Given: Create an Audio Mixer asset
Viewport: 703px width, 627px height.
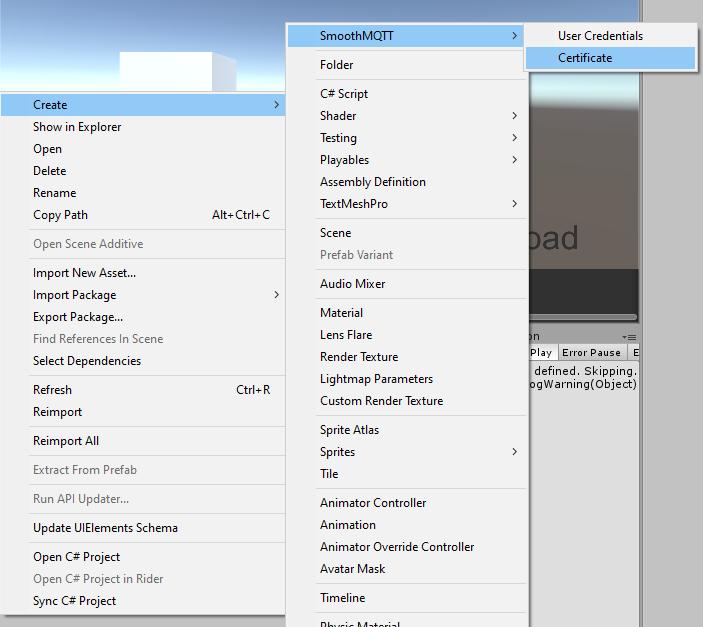Looking at the screenshot, I should coord(406,284).
